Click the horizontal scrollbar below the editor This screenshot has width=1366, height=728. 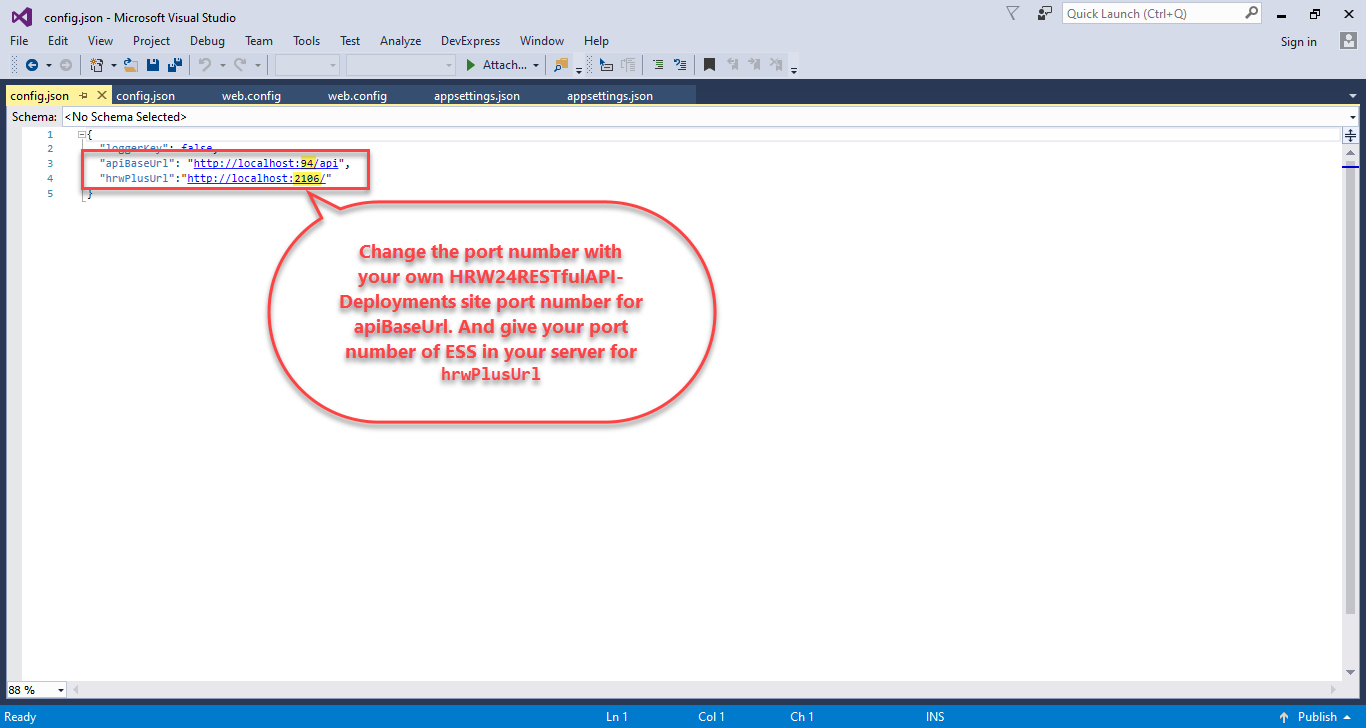(x=700, y=689)
